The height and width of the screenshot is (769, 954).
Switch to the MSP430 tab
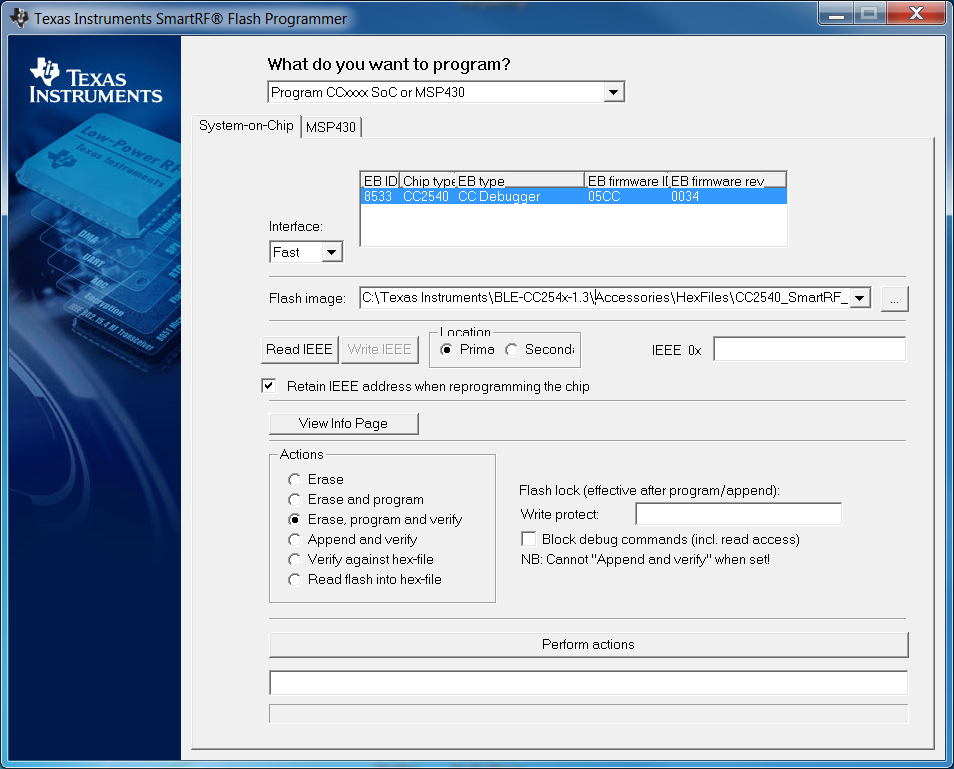coord(330,127)
